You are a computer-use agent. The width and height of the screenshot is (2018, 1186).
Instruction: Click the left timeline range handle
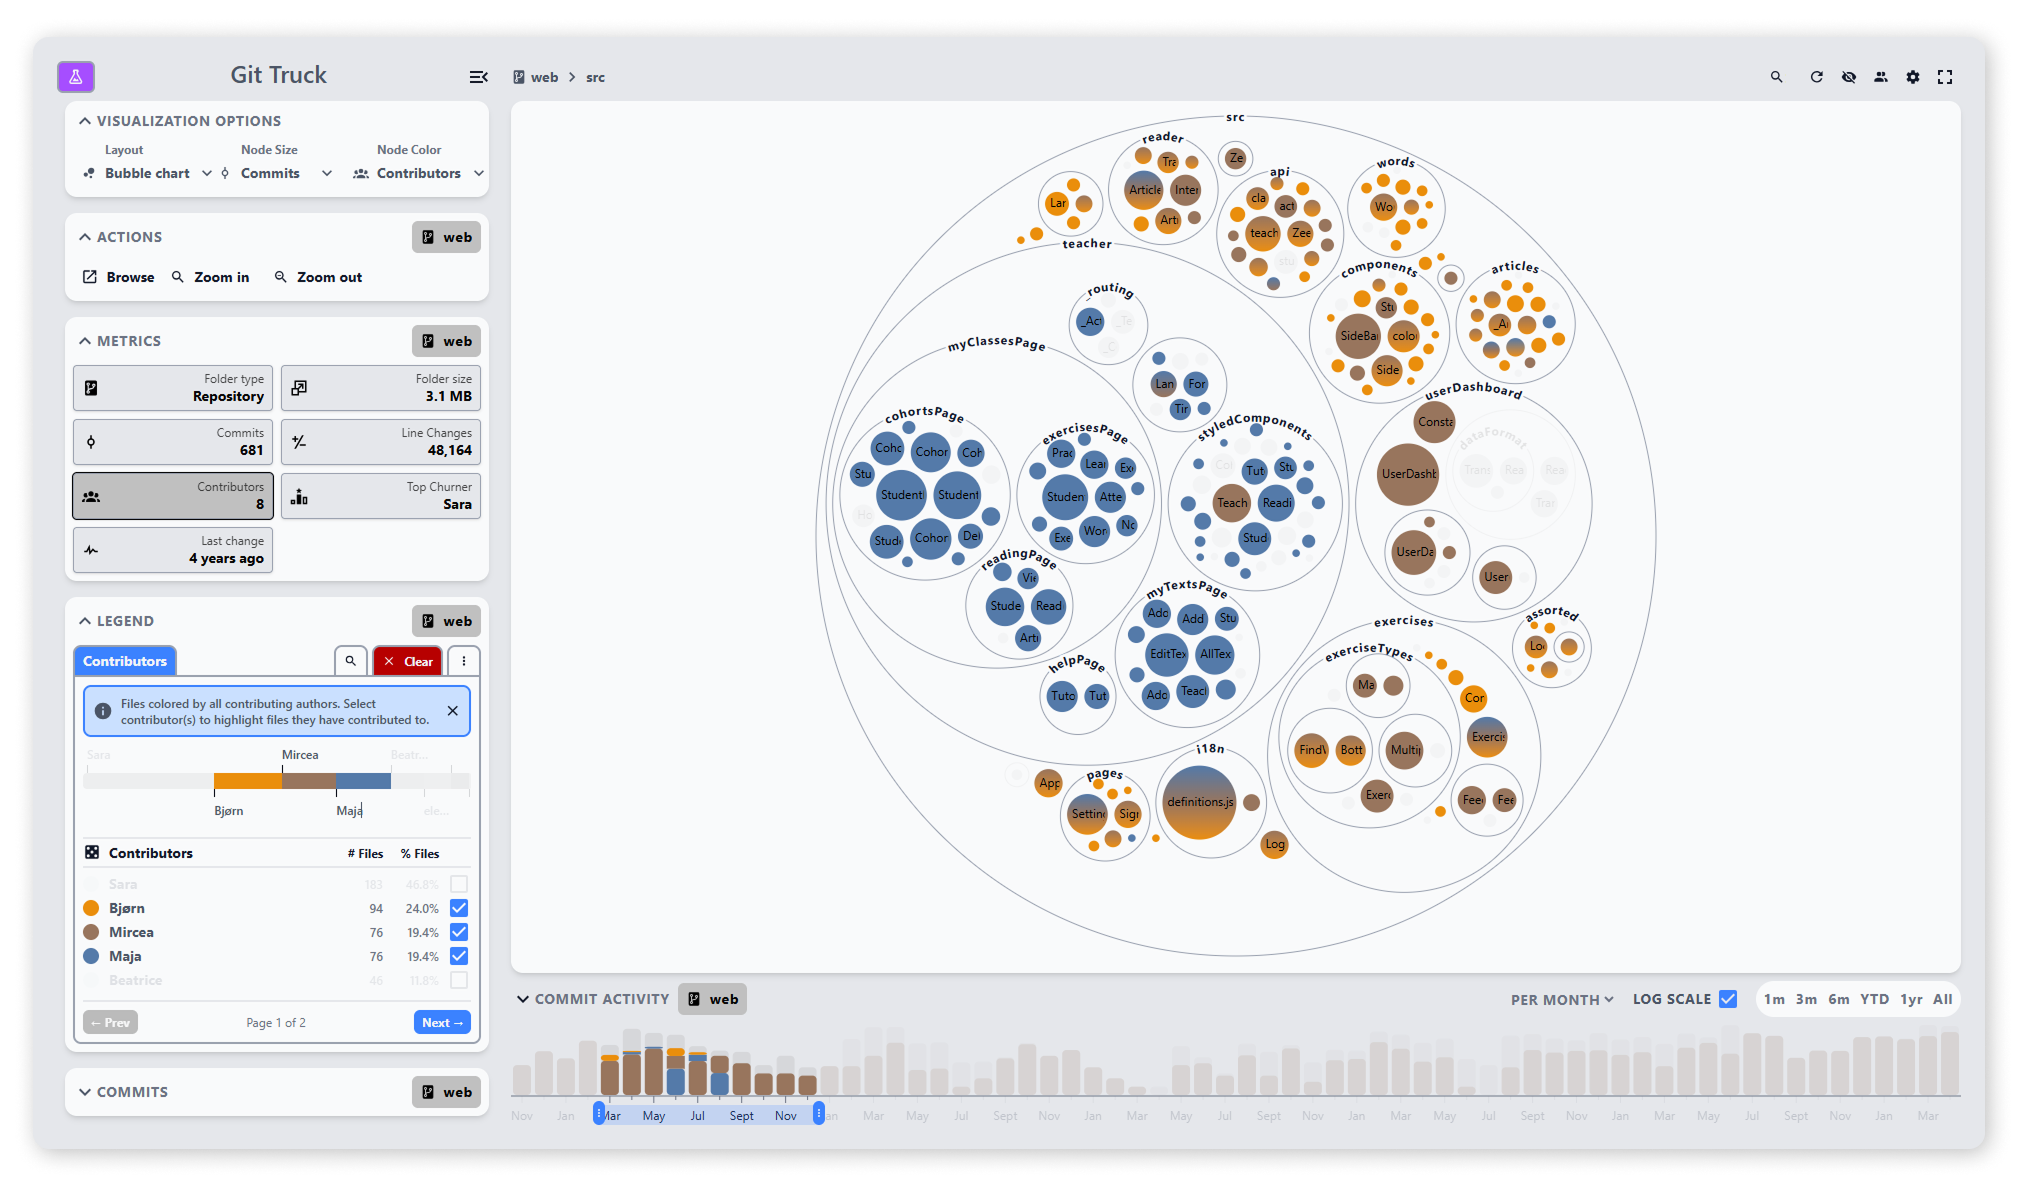[599, 1113]
